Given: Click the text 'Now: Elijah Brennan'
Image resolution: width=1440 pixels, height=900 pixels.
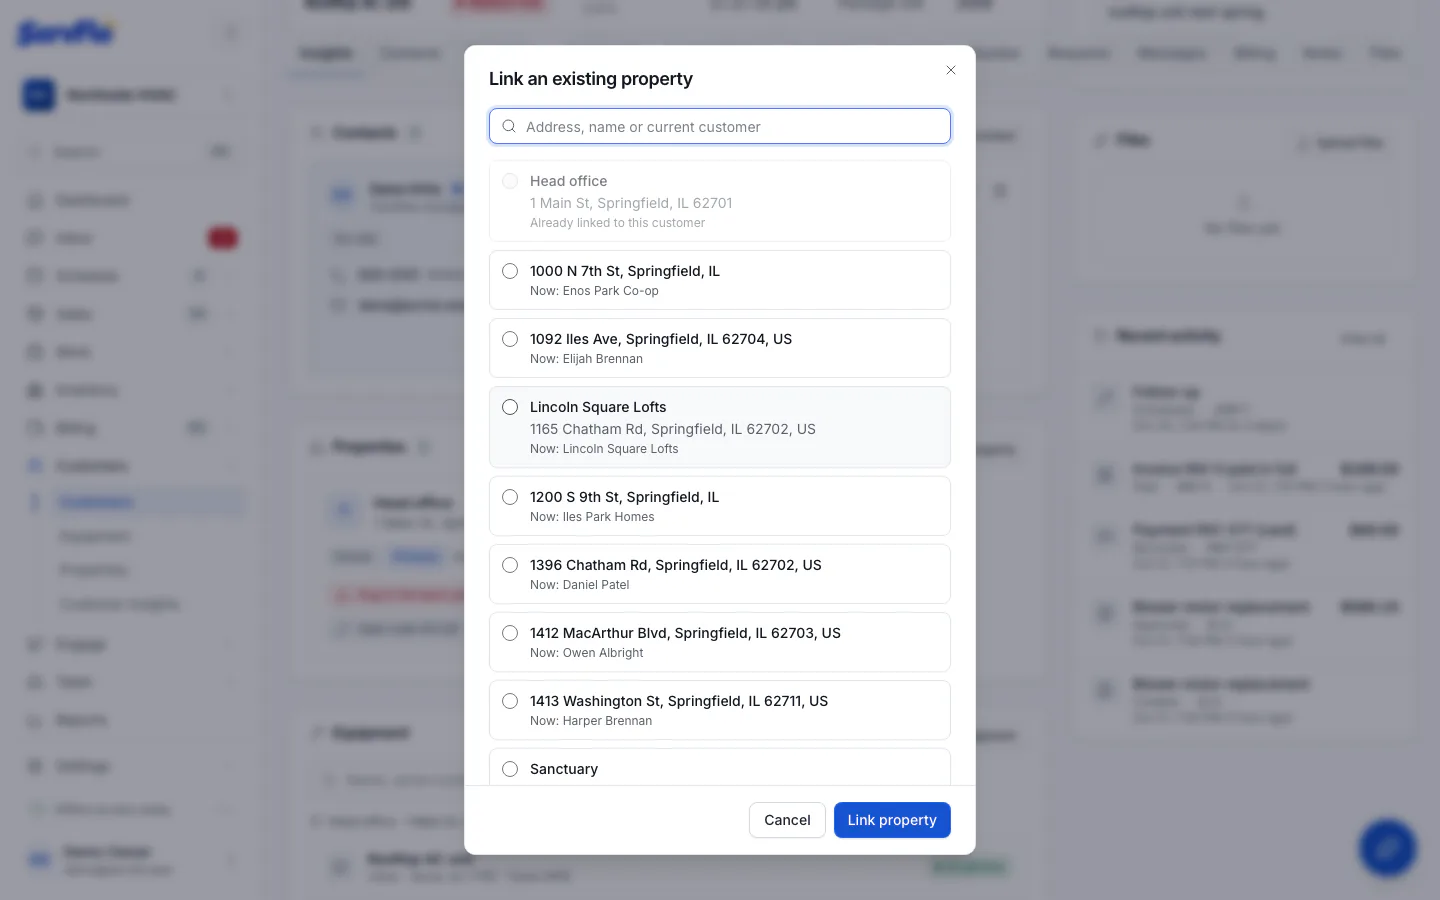Looking at the screenshot, I should tap(586, 359).
